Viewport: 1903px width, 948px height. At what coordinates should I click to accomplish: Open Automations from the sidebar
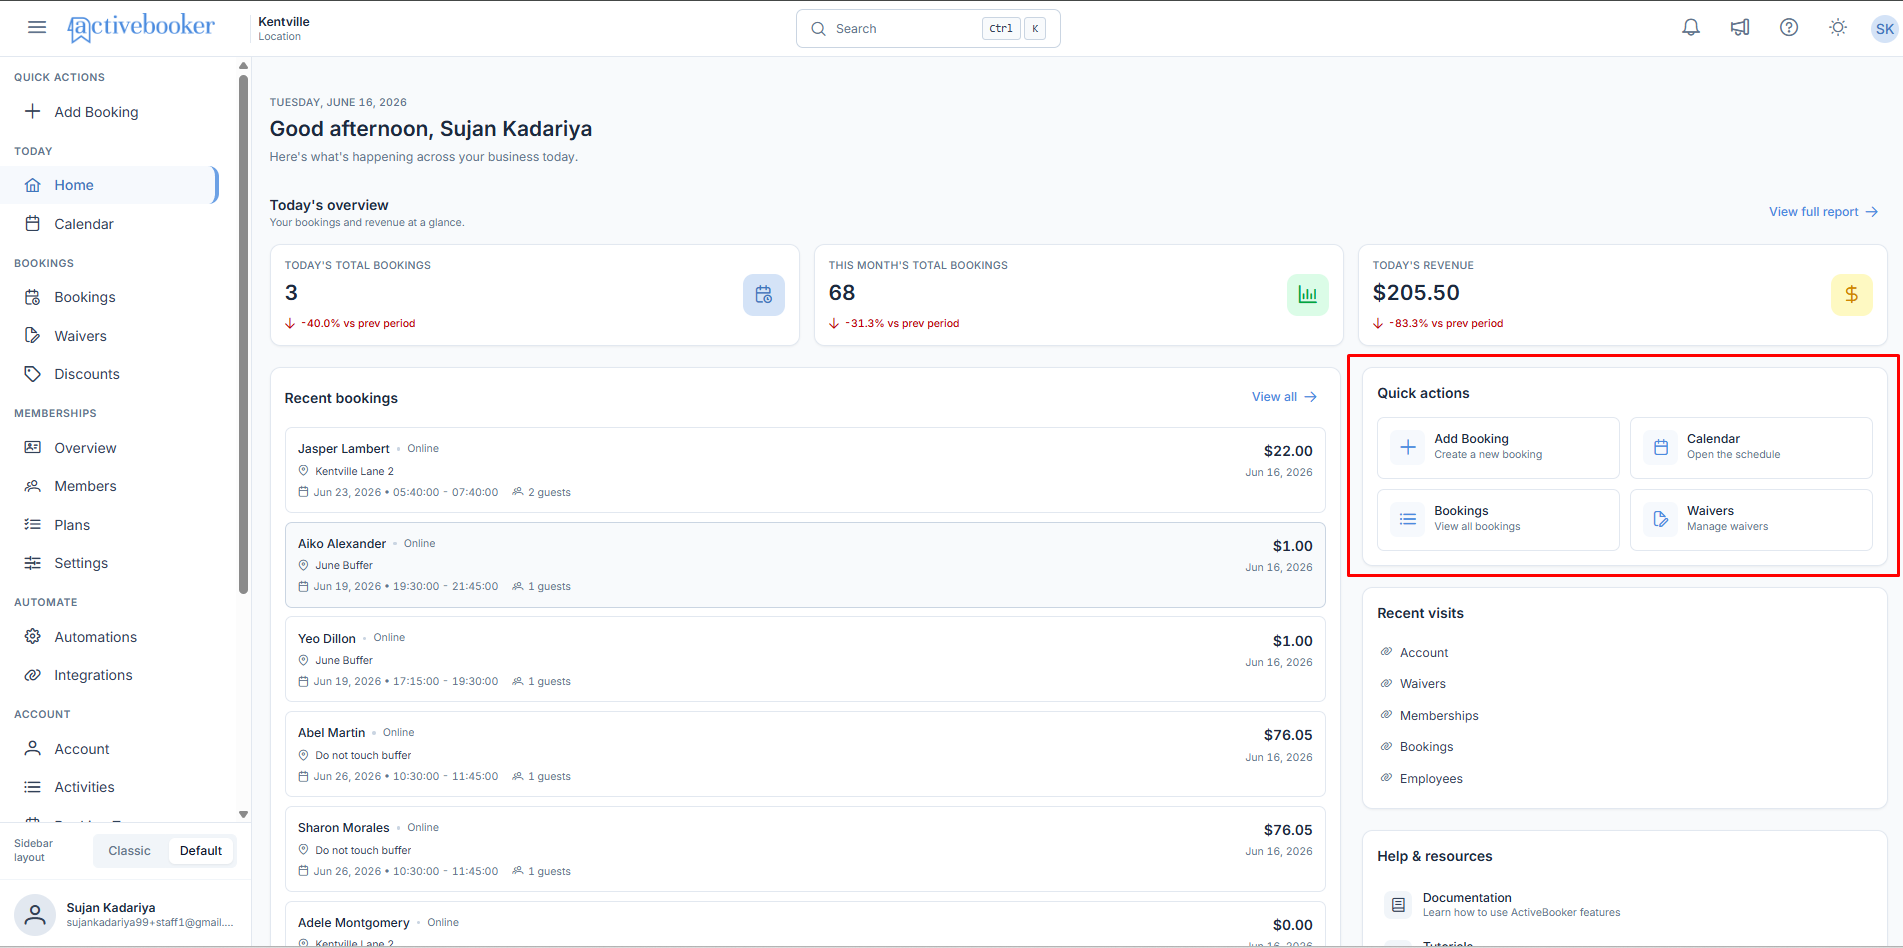pos(110,637)
